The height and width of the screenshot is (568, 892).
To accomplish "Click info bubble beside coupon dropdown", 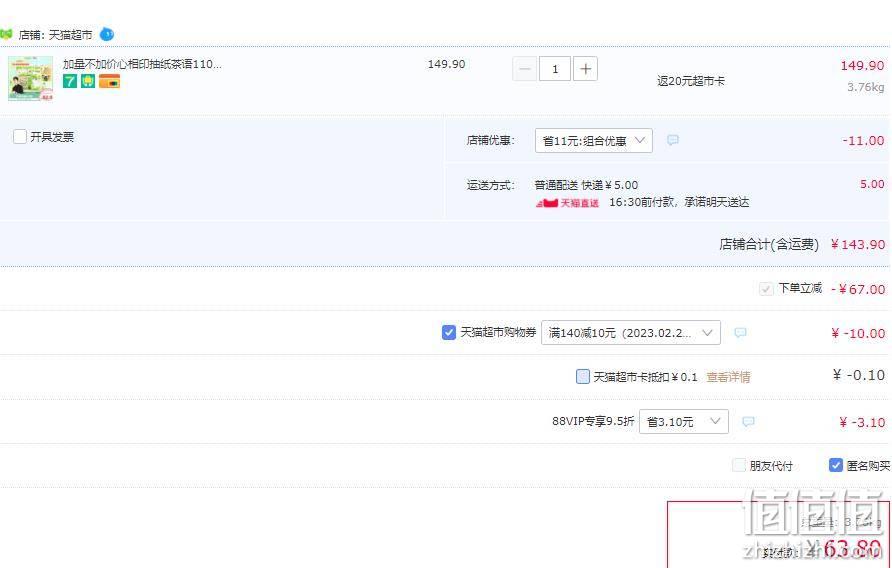I will pyautogui.click(x=740, y=332).
